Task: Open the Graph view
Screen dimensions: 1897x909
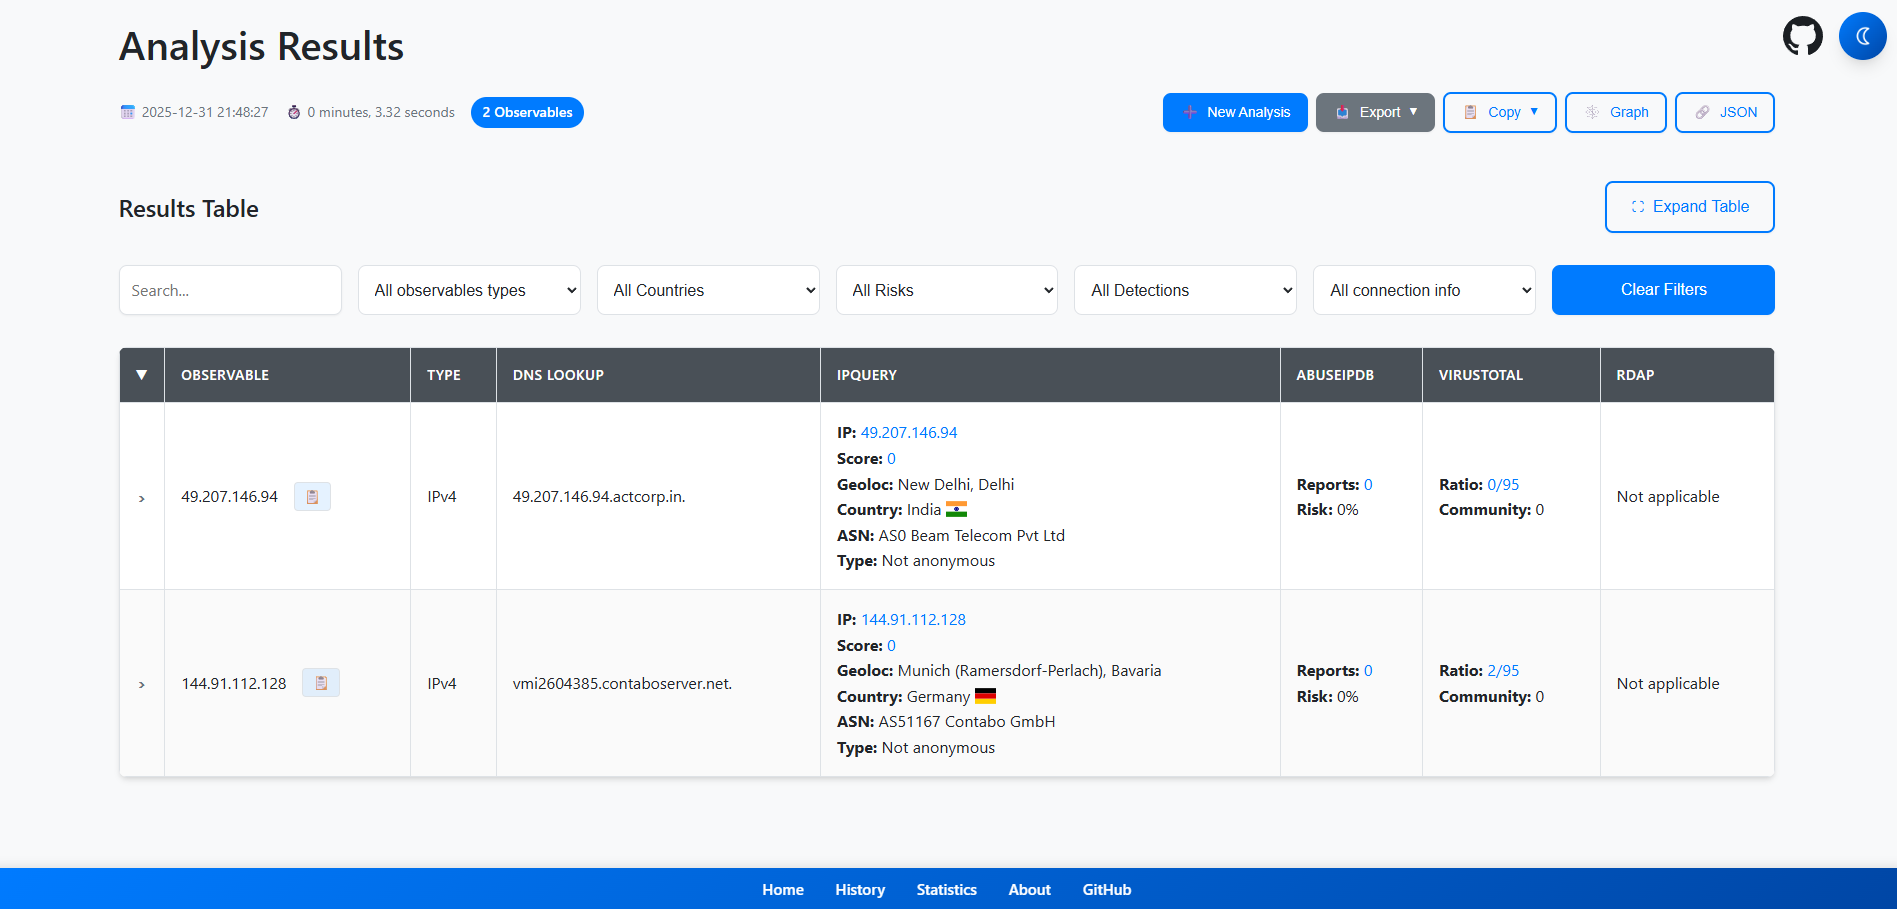Action: click(x=1615, y=112)
